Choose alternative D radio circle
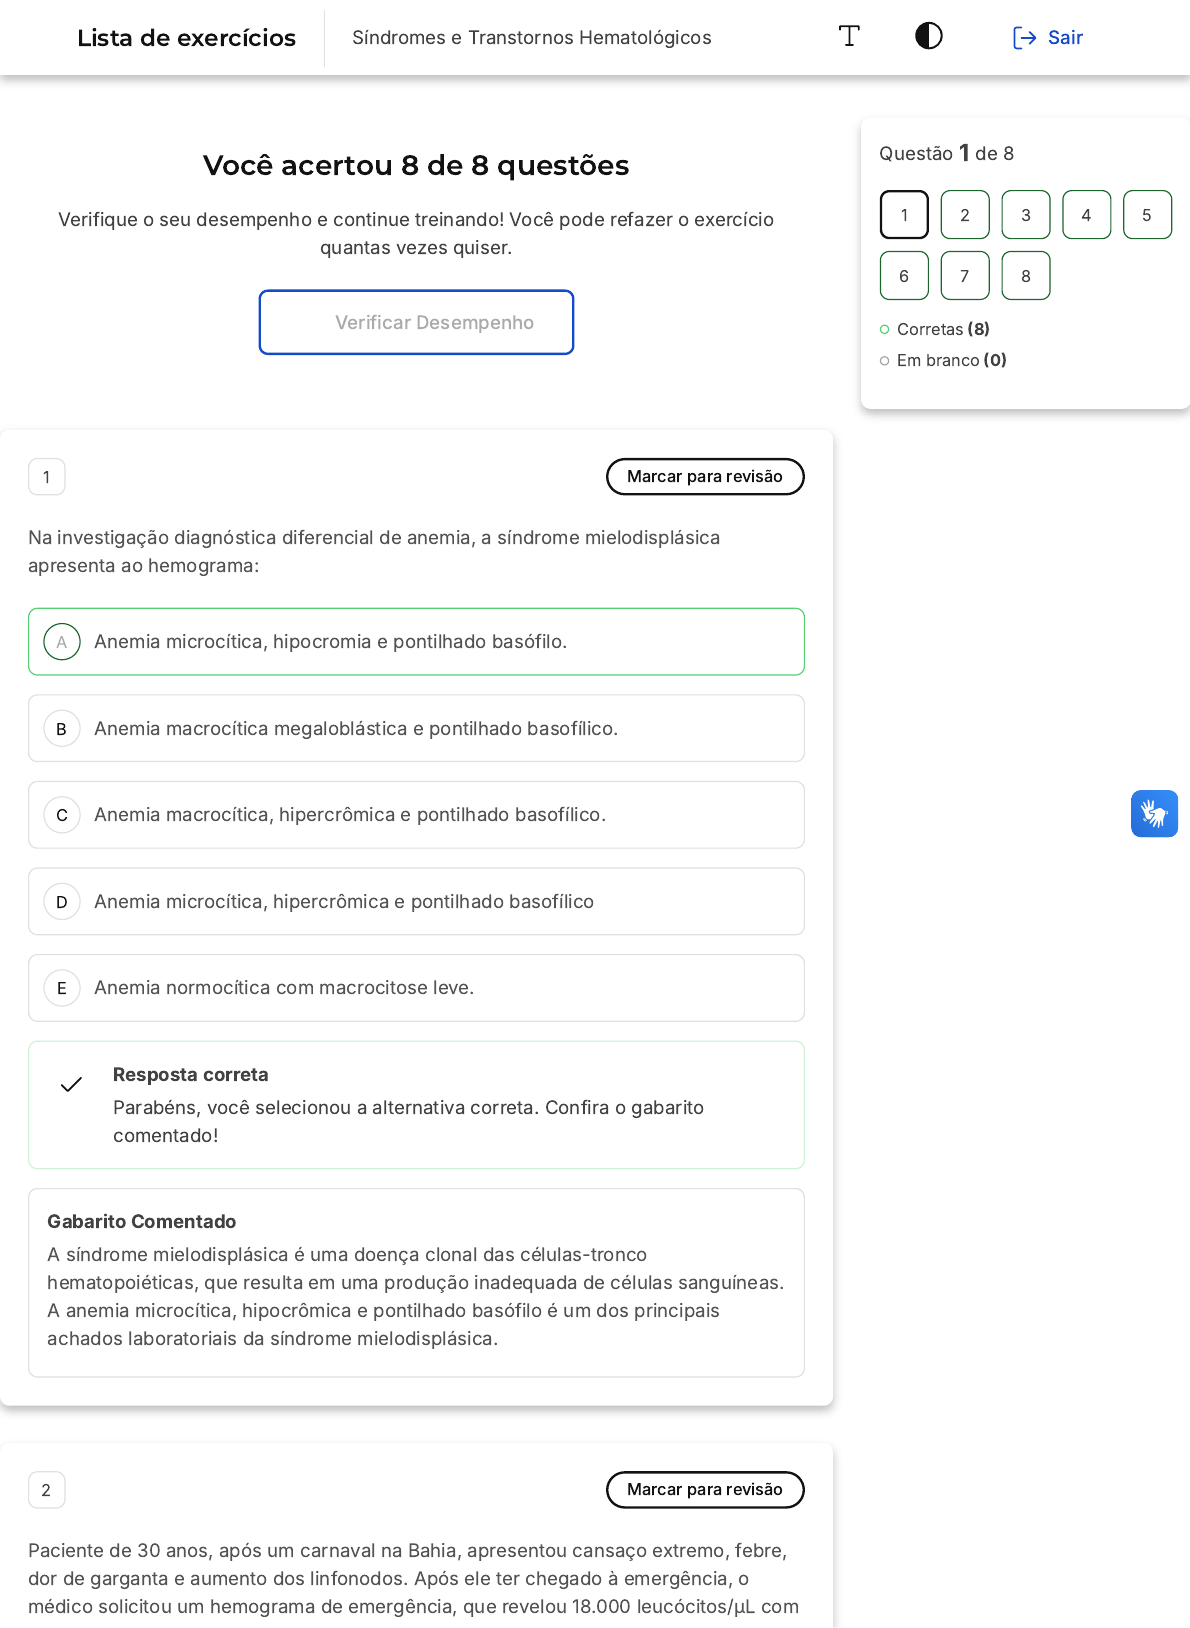Screen dimensions: 1190x1628 (62, 902)
